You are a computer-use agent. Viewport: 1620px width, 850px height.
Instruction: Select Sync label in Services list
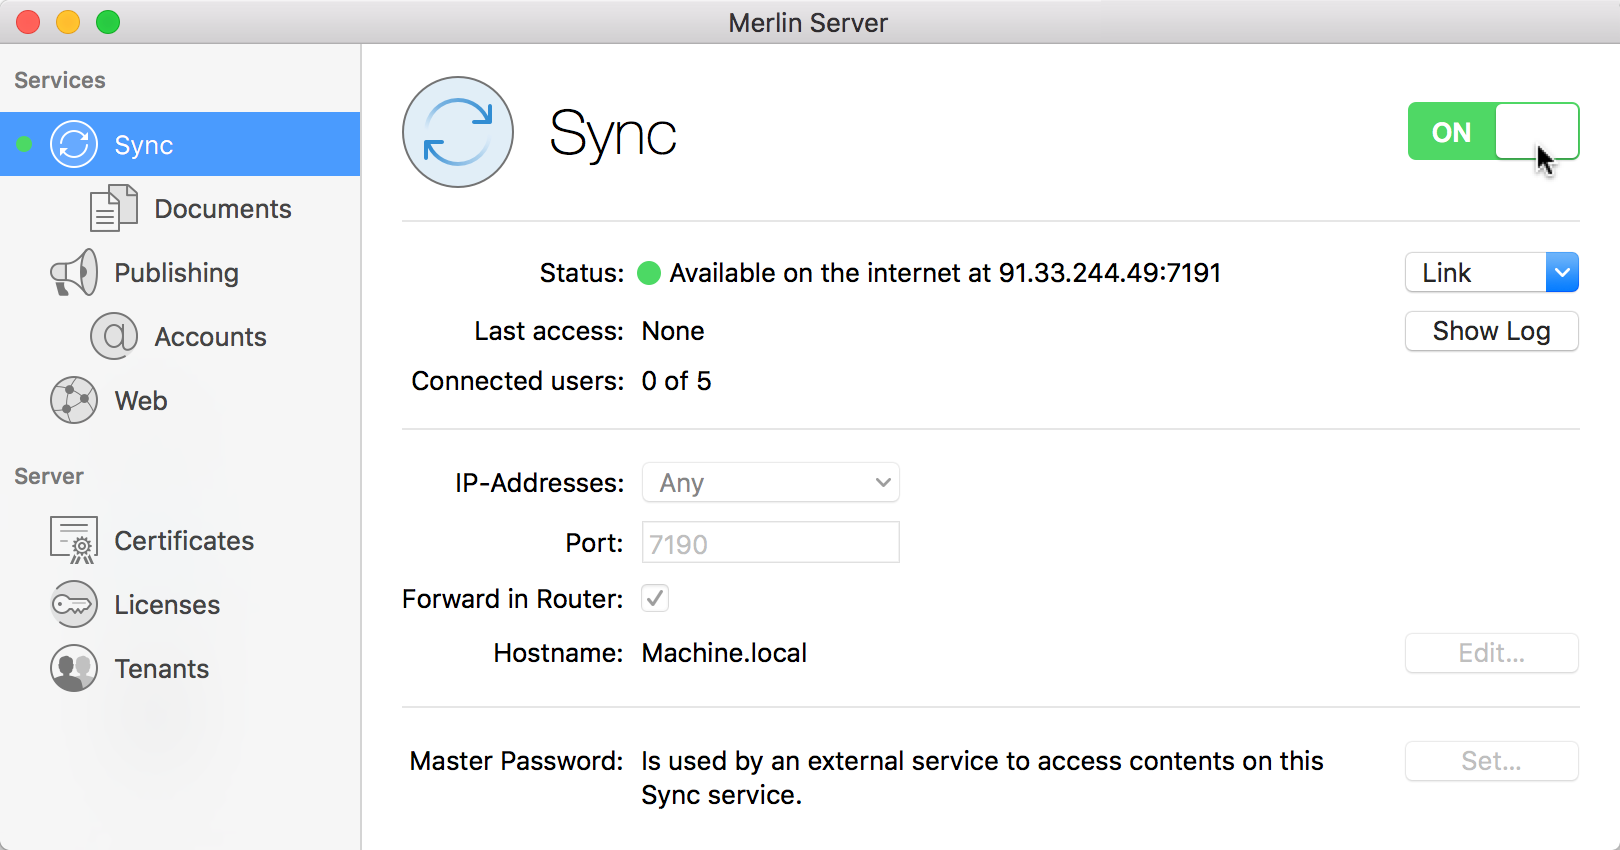click(144, 145)
